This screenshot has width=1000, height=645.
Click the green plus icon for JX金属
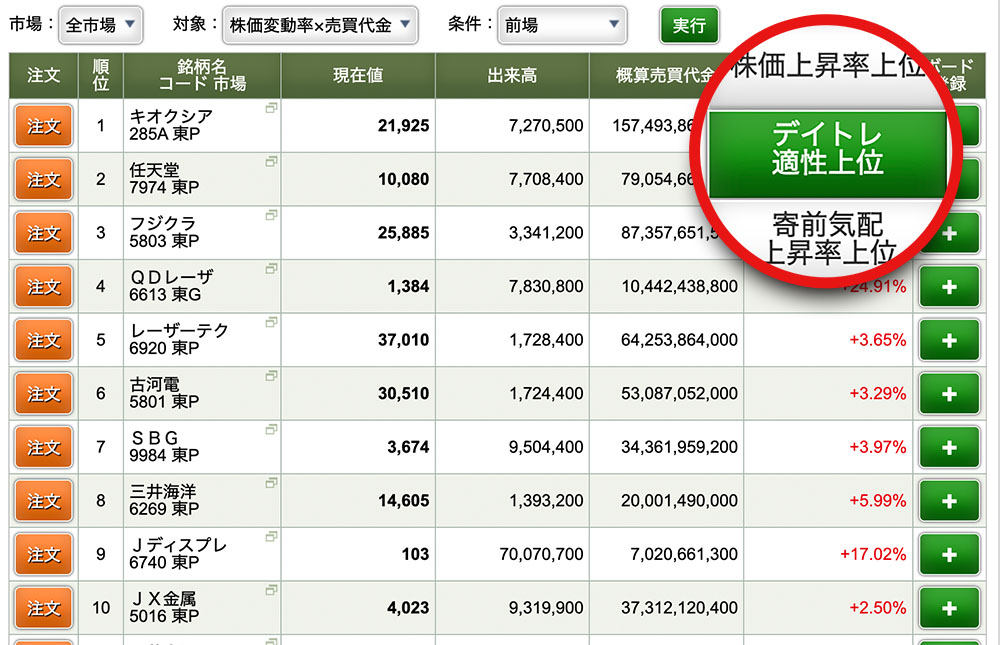(949, 608)
